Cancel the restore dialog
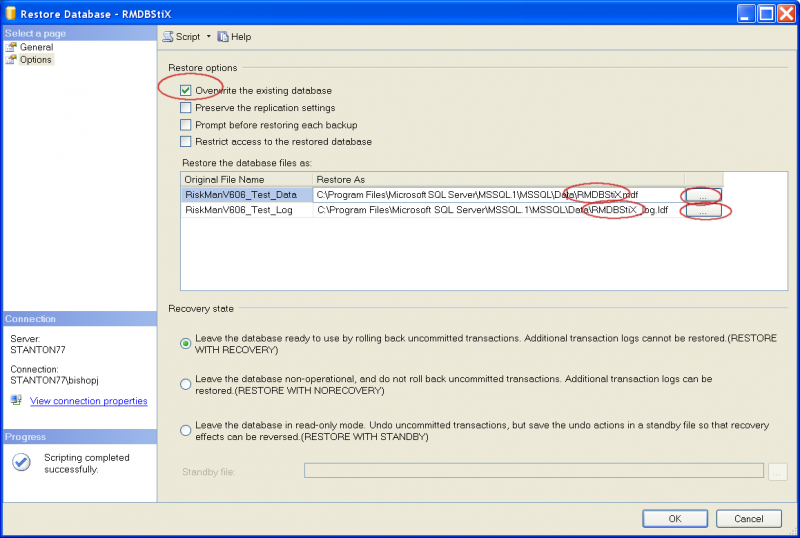 point(748,519)
